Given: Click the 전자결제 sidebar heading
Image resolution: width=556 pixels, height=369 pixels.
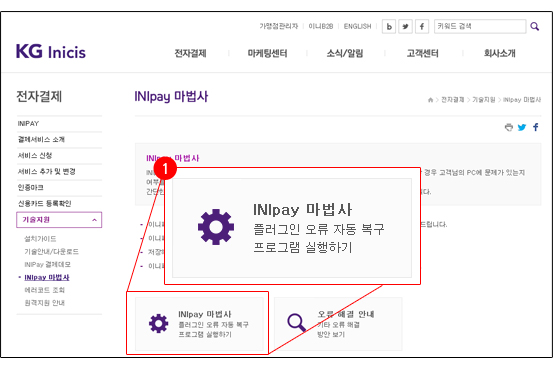Looking at the screenshot, I should pos(39,96).
